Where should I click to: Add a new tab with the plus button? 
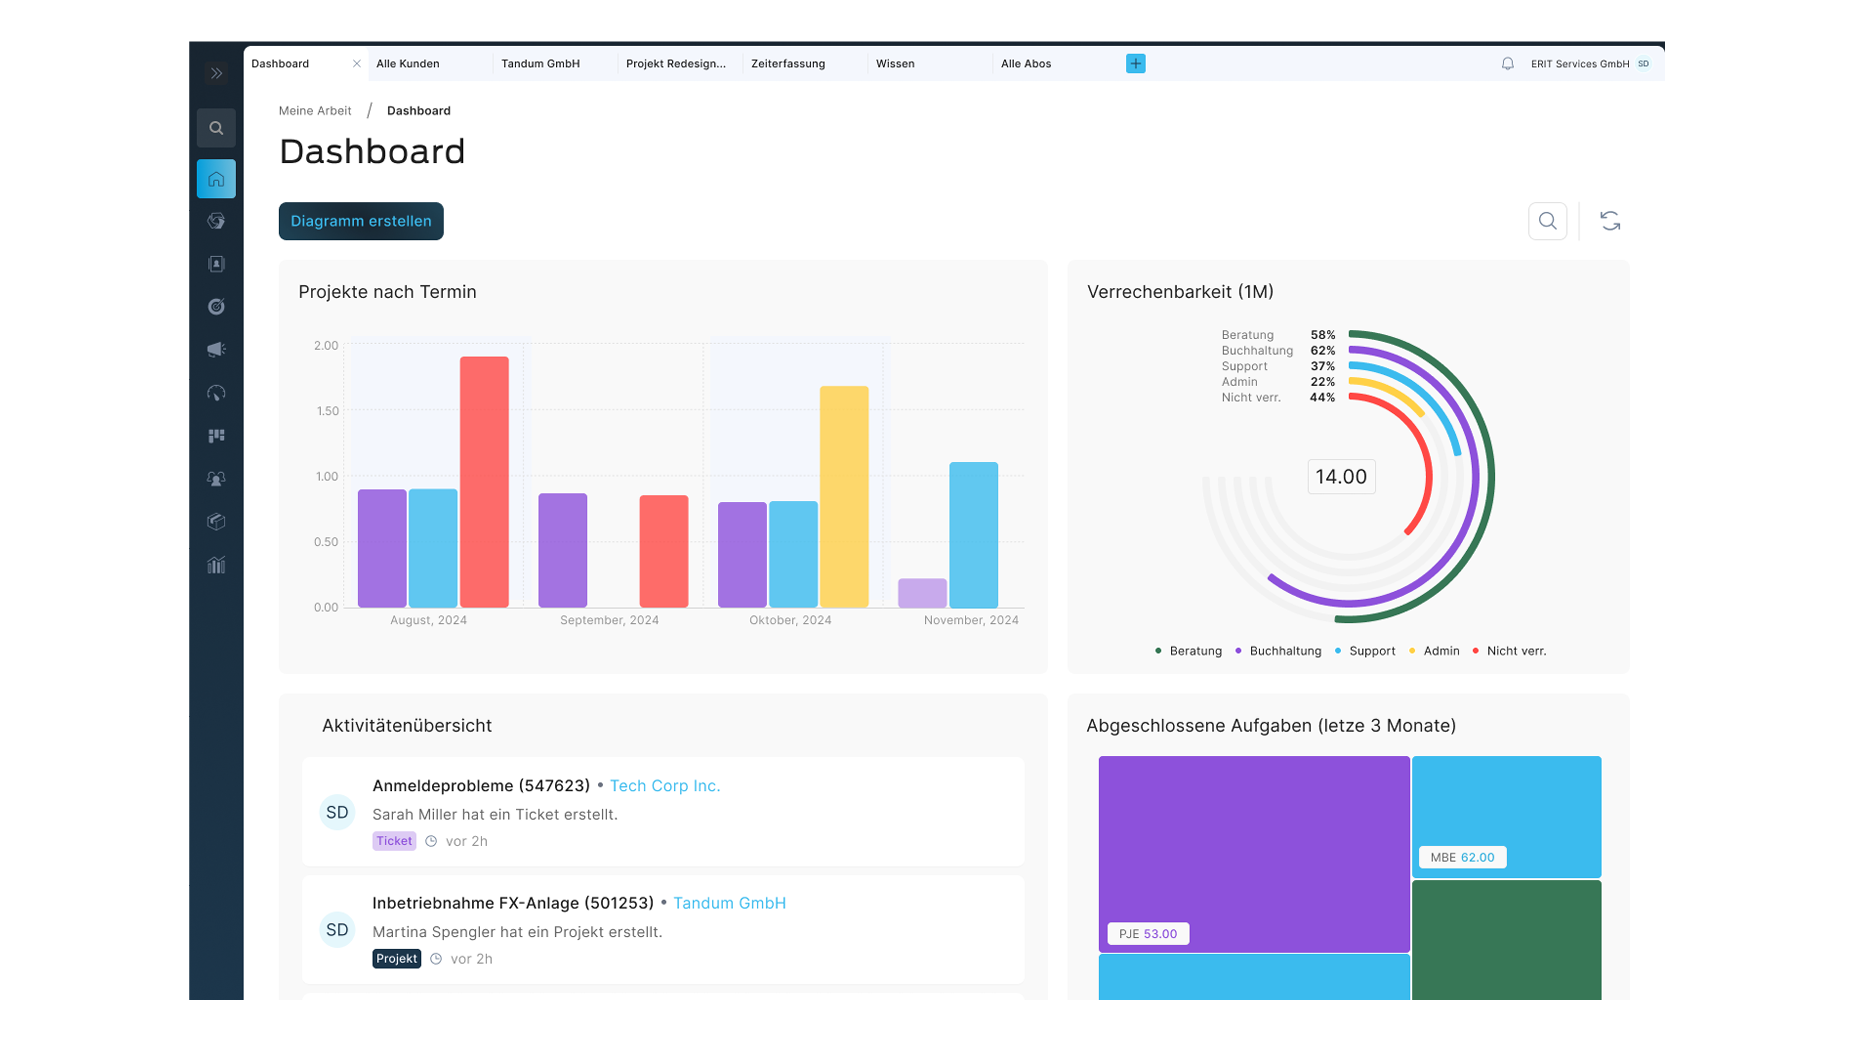pyautogui.click(x=1135, y=63)
